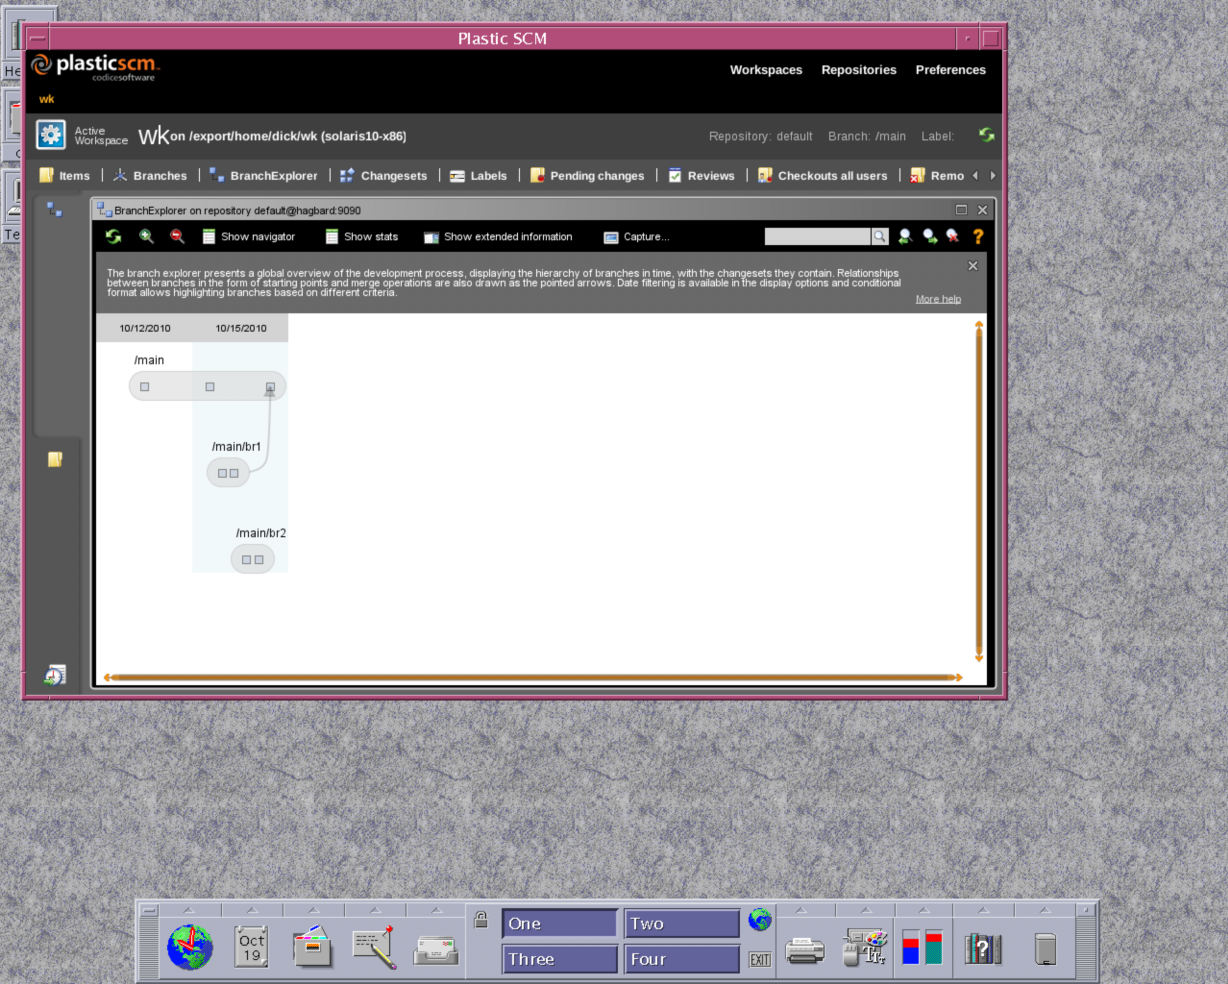The height and width of the screenshot is (984, 1228).
Task: Select the first changeset in /main/br2
Action: click(247, 560)
